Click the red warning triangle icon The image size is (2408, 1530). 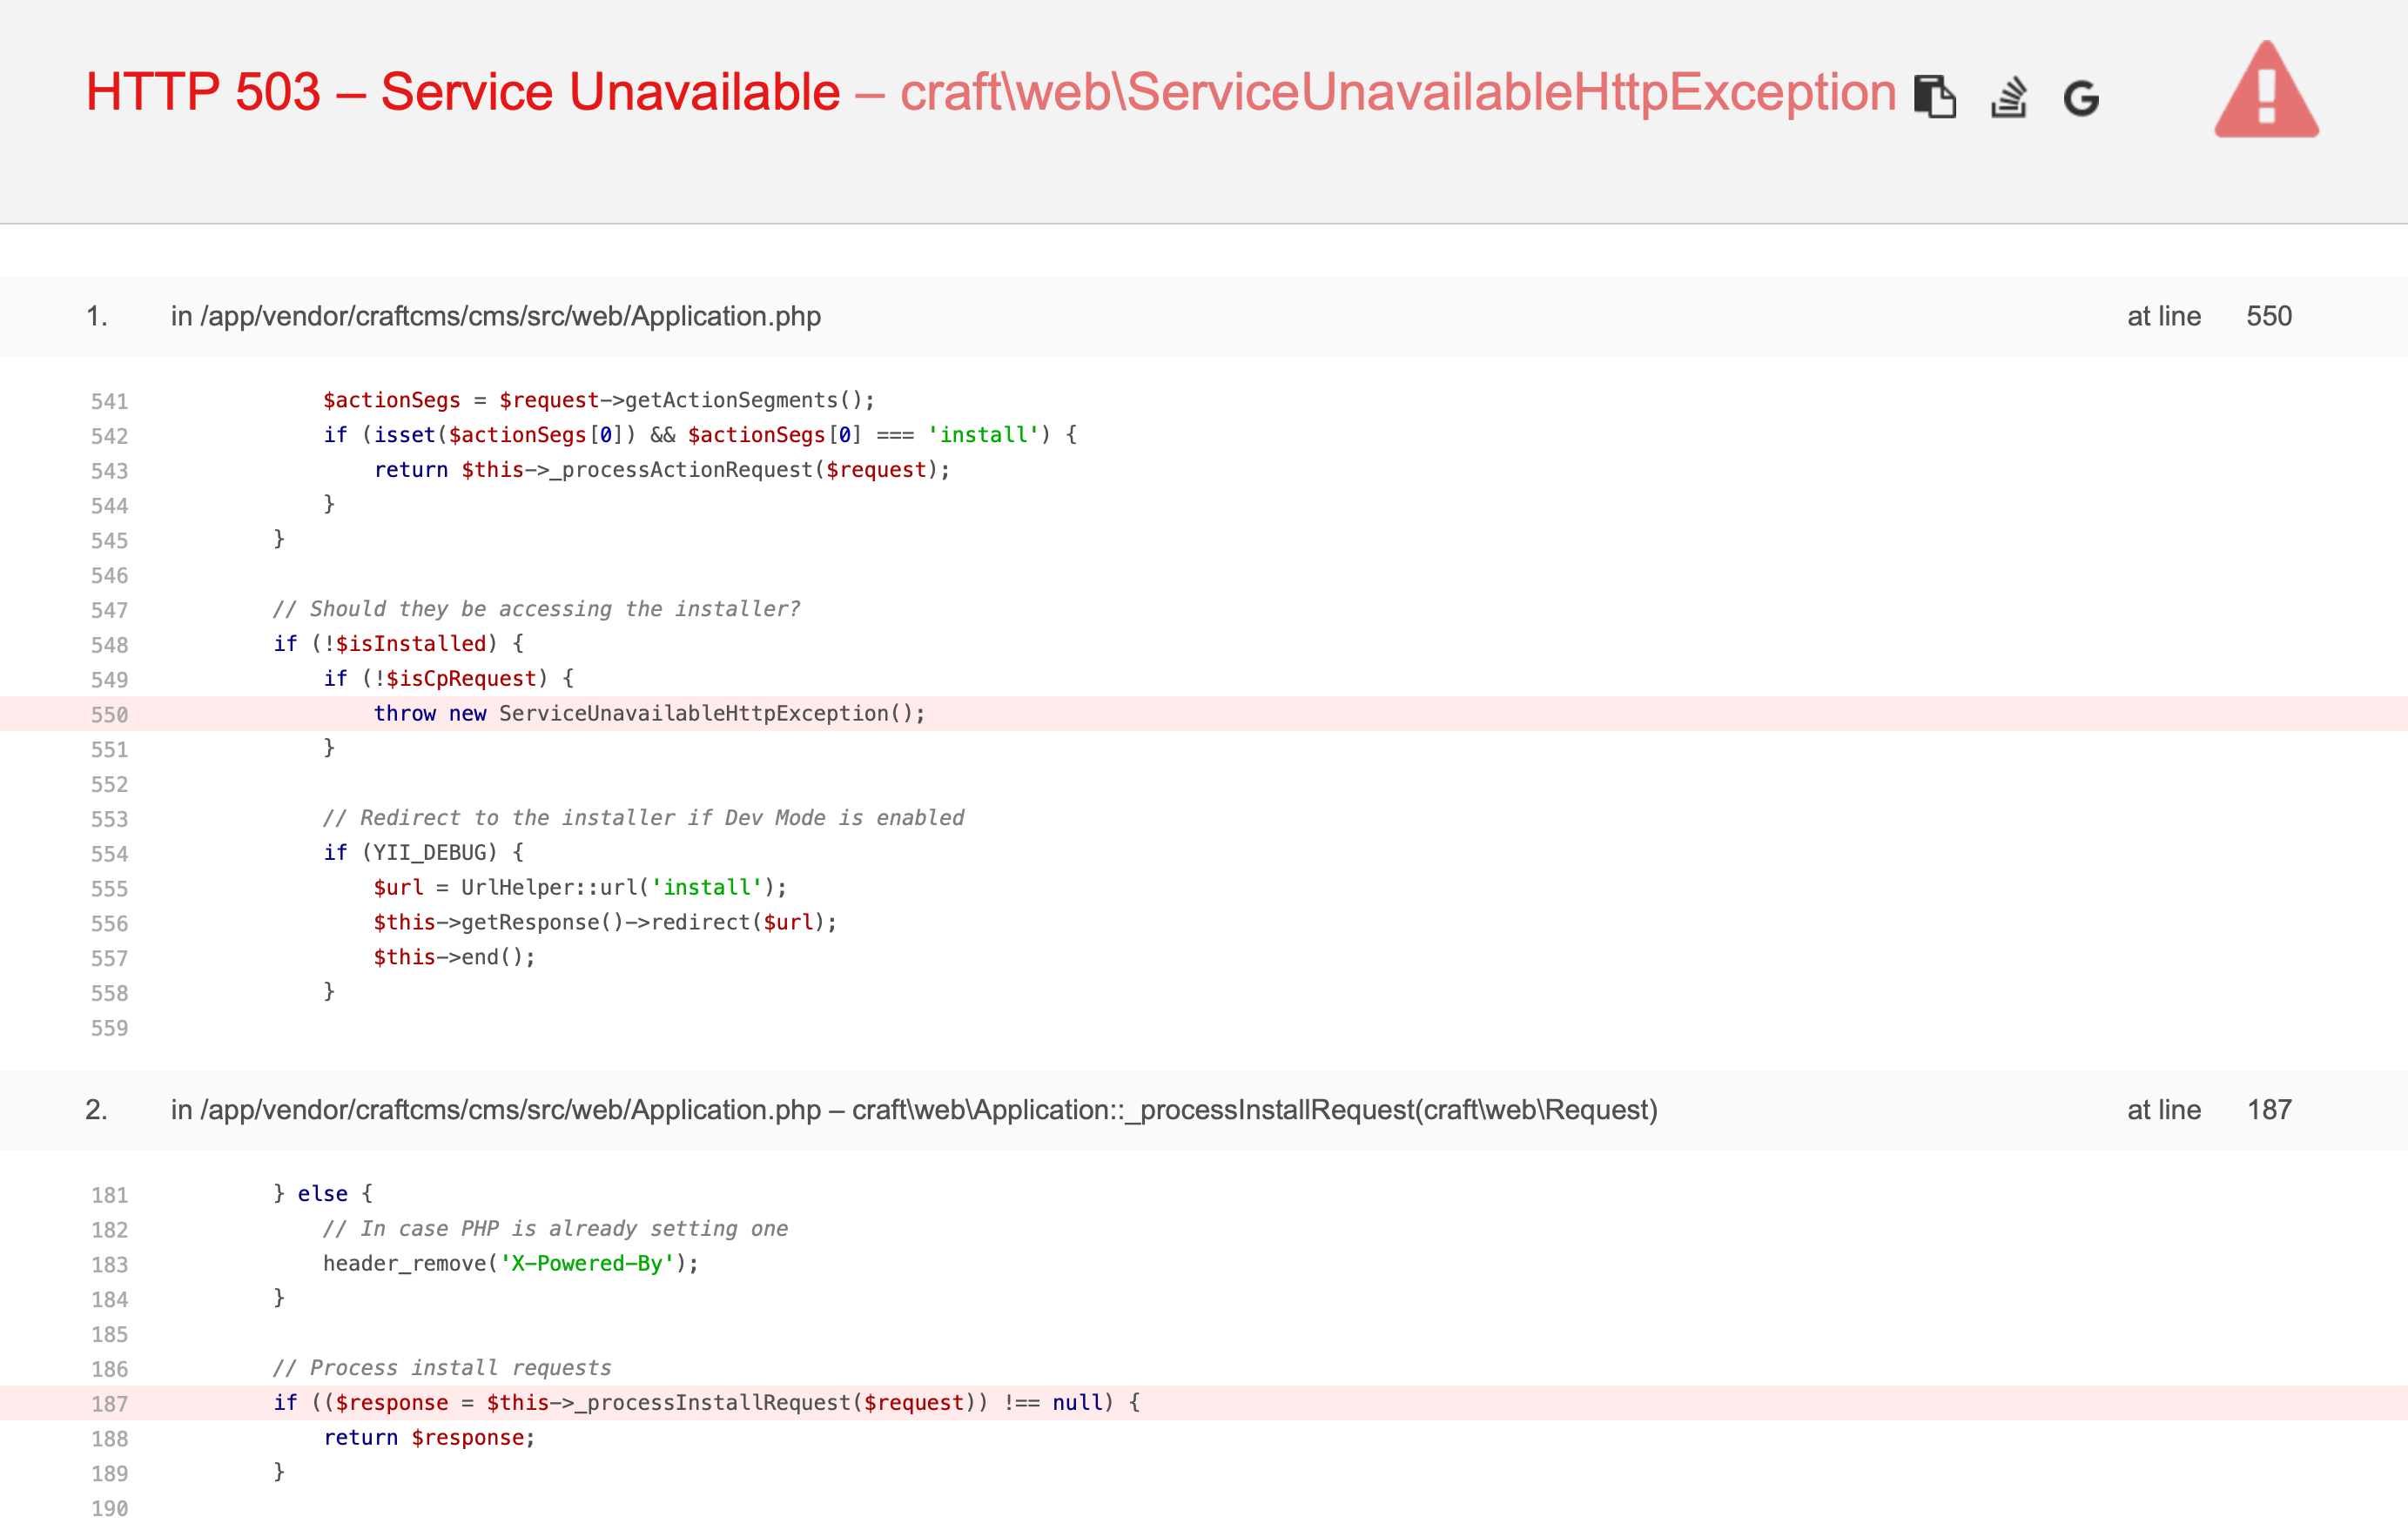click(2266, 89)
